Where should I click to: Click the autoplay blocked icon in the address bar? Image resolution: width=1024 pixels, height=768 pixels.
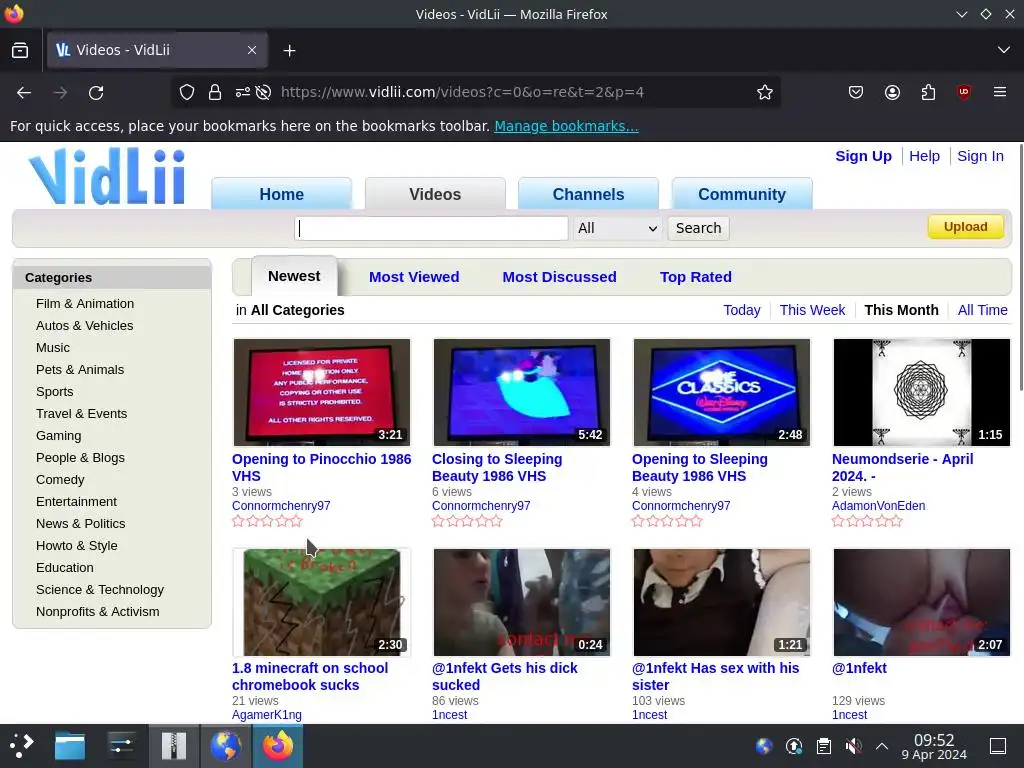point(263,93)
